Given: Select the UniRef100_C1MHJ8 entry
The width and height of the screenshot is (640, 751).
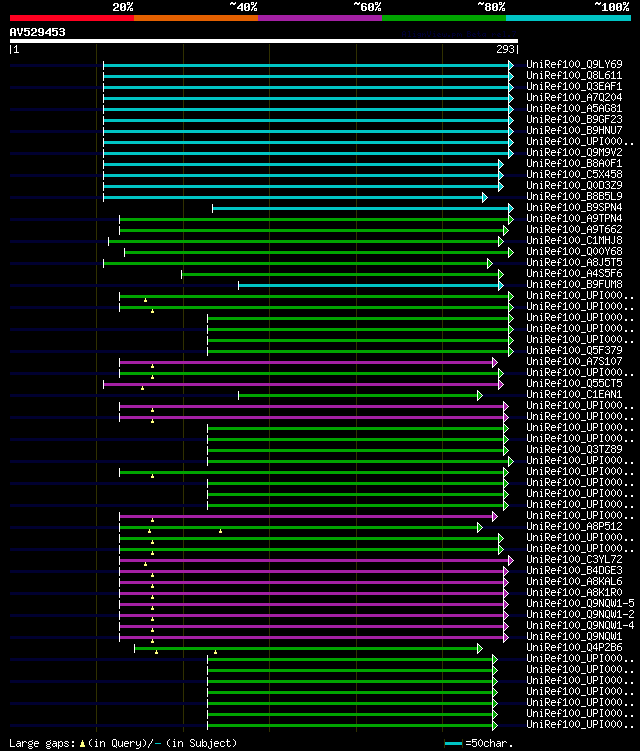Looking at the screenshot, I should pos(574,240).
